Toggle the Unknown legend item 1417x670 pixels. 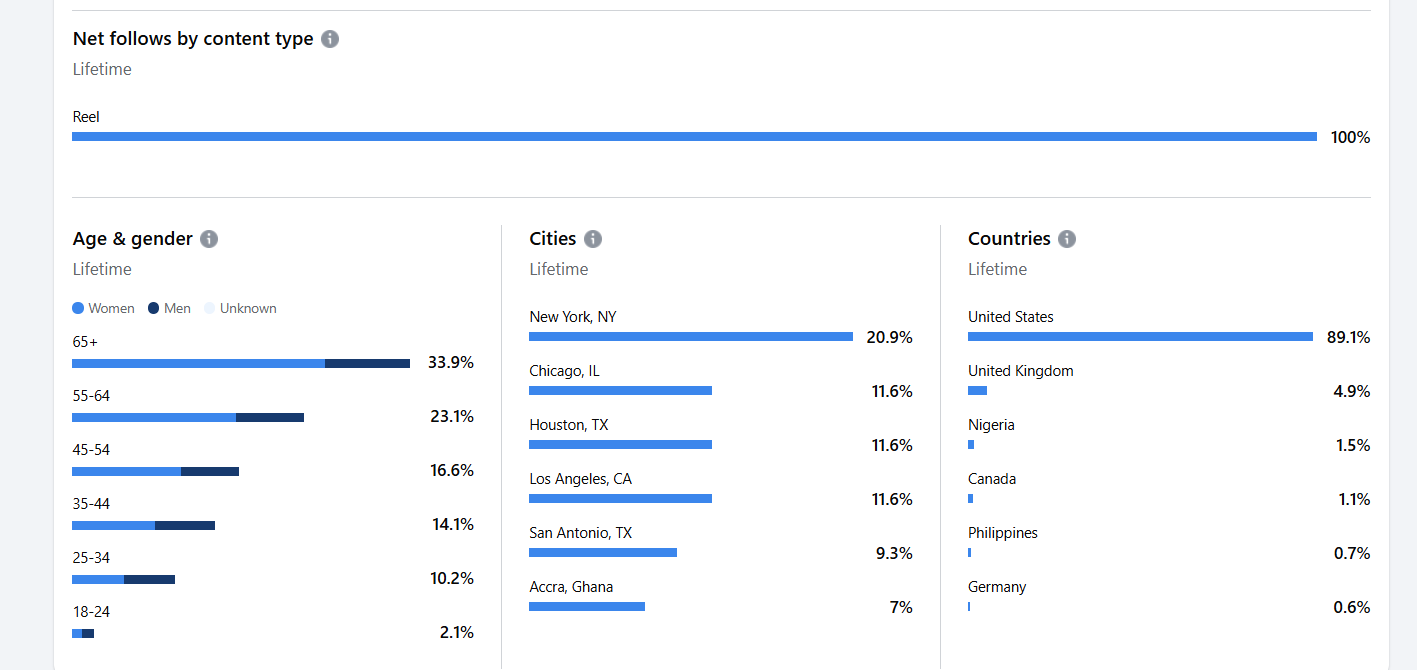(240, 308)
